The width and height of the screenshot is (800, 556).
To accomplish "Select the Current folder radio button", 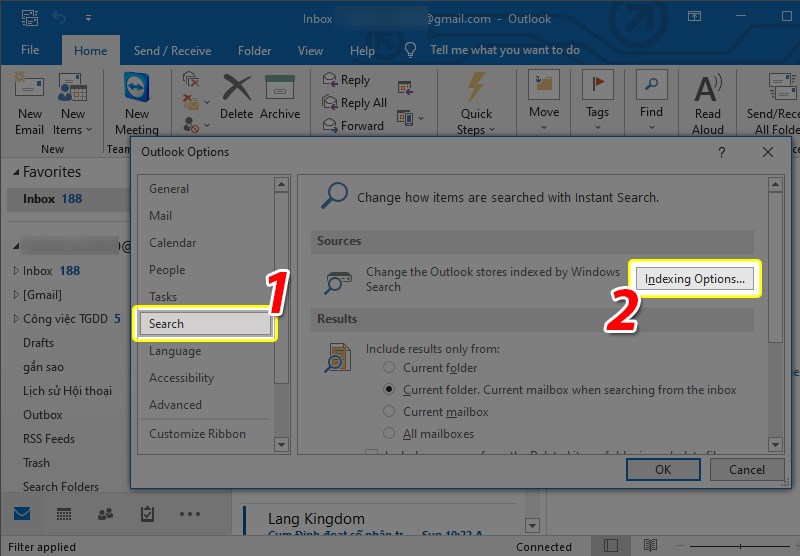I will [x=389, y=367].
